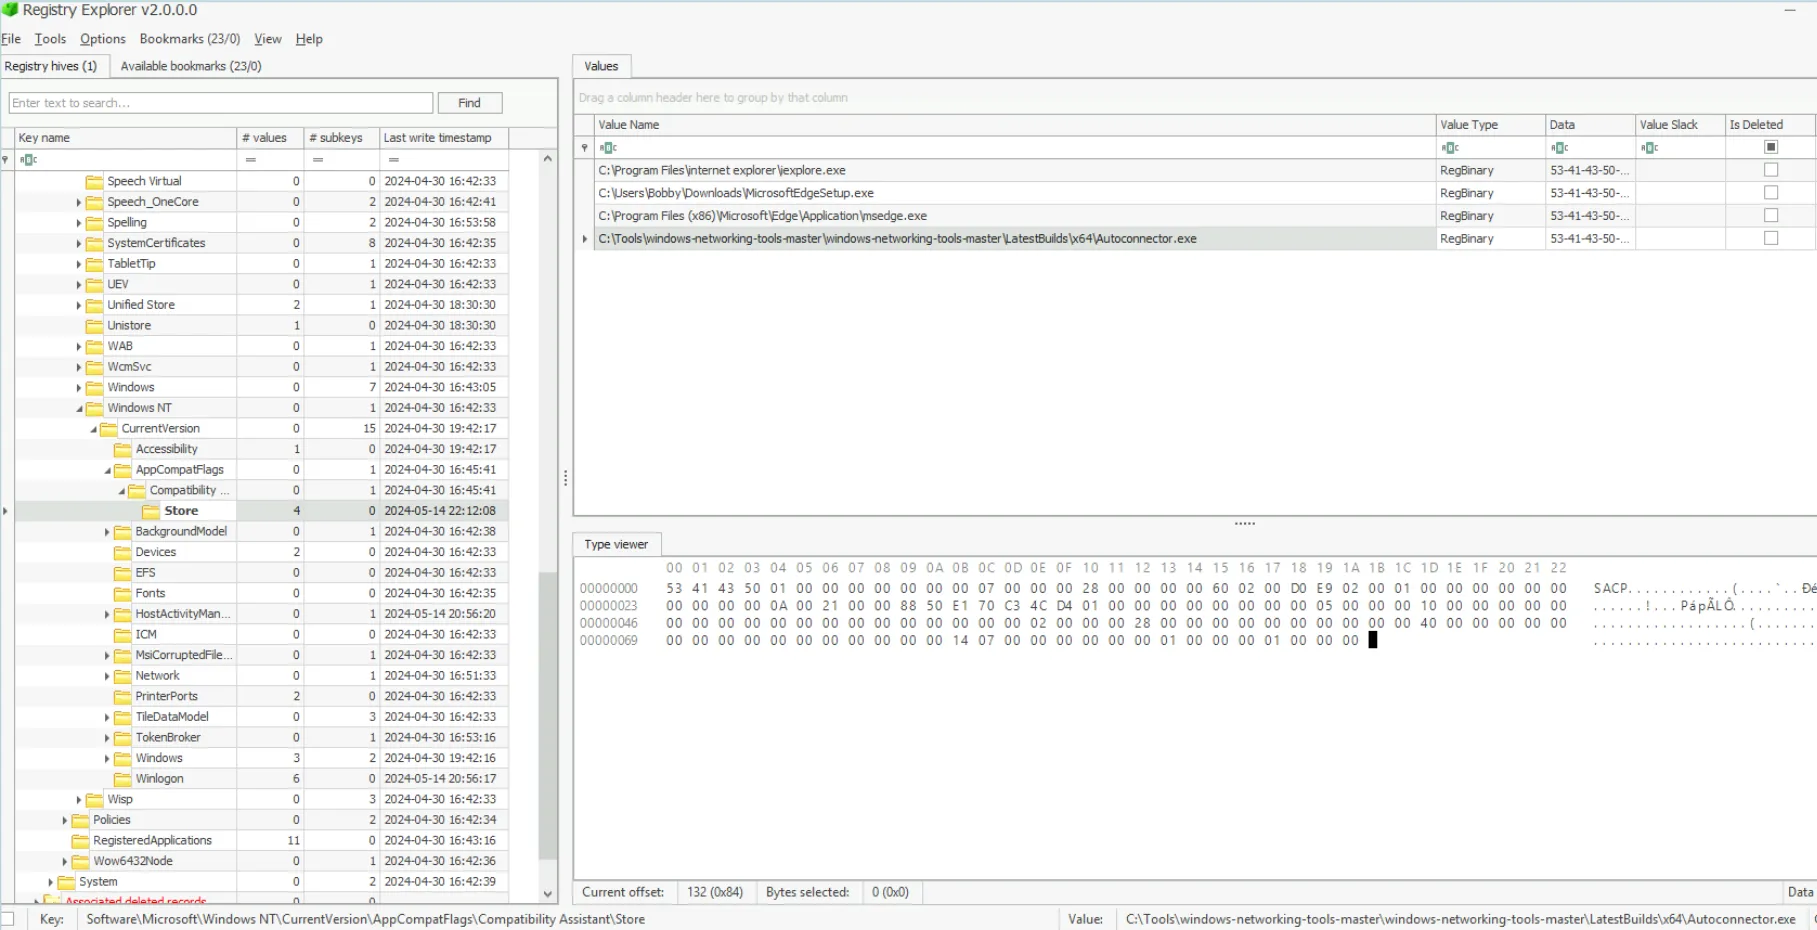Click the ABC filter icon under Key name
Viewport: 1817px width, 930px height.
[29, 159]
